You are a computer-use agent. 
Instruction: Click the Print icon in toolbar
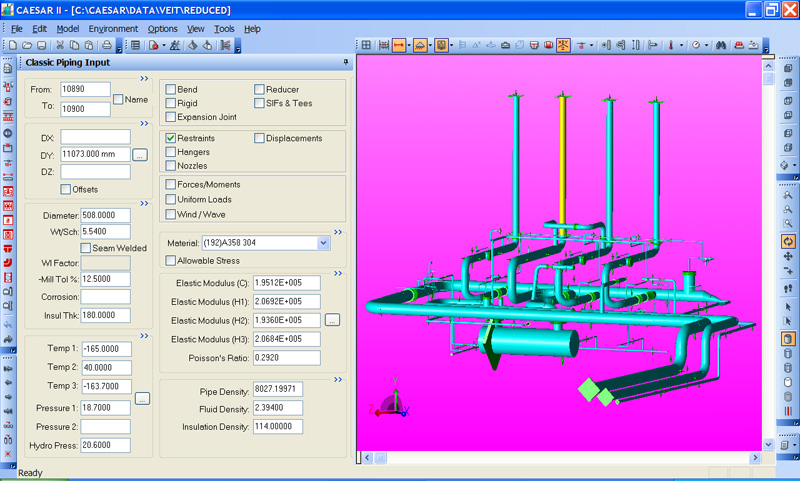106,45
